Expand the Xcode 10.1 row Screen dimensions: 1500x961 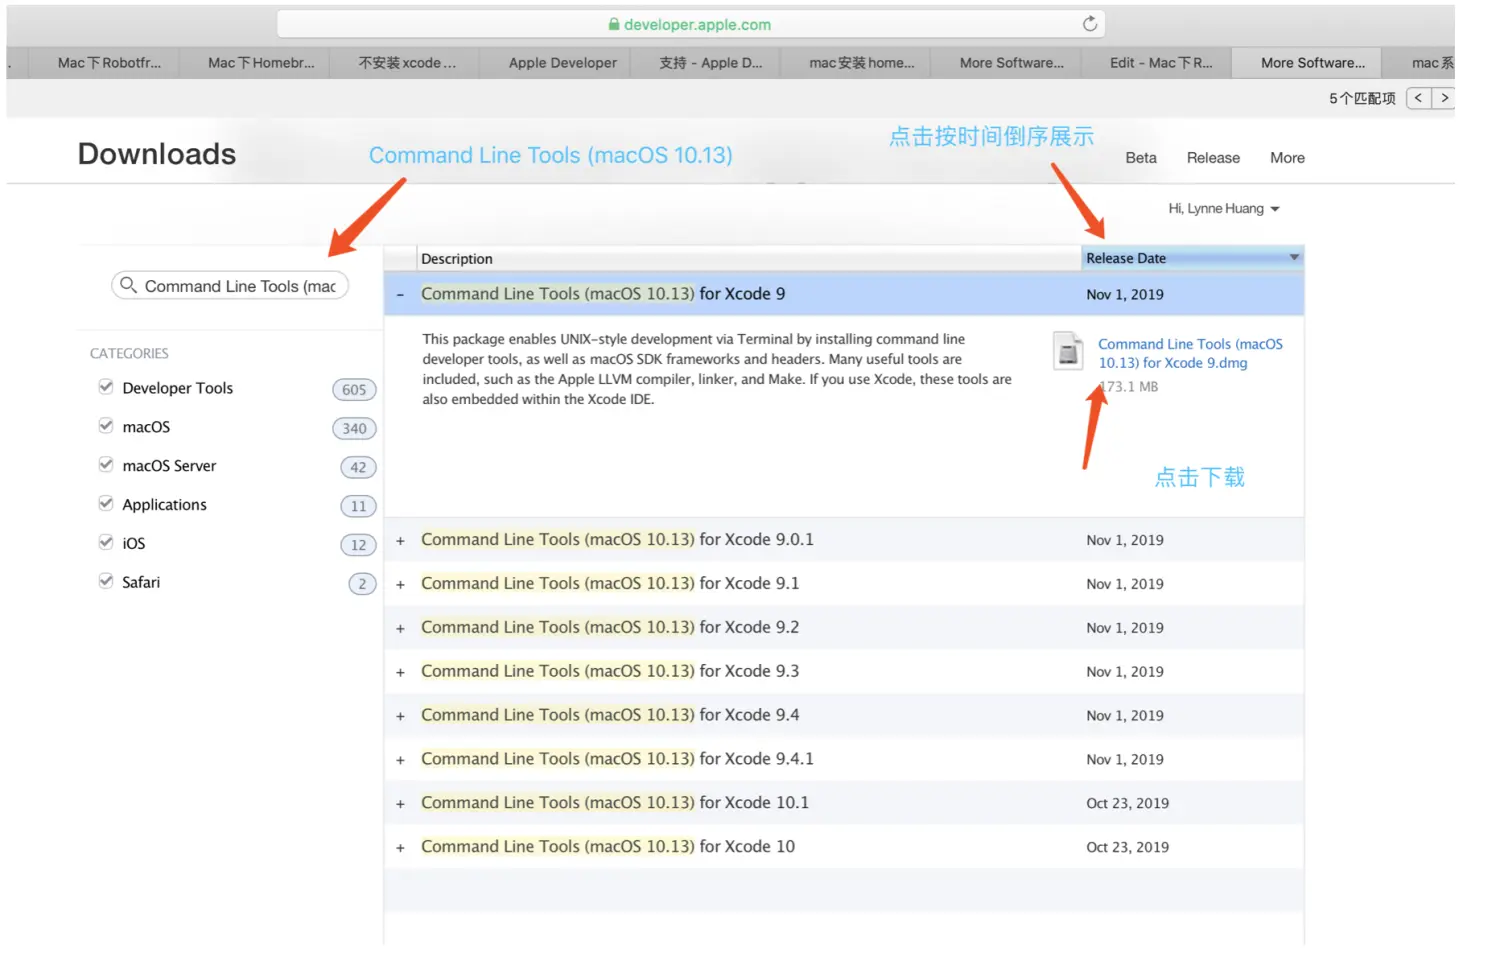click(400, 803)
